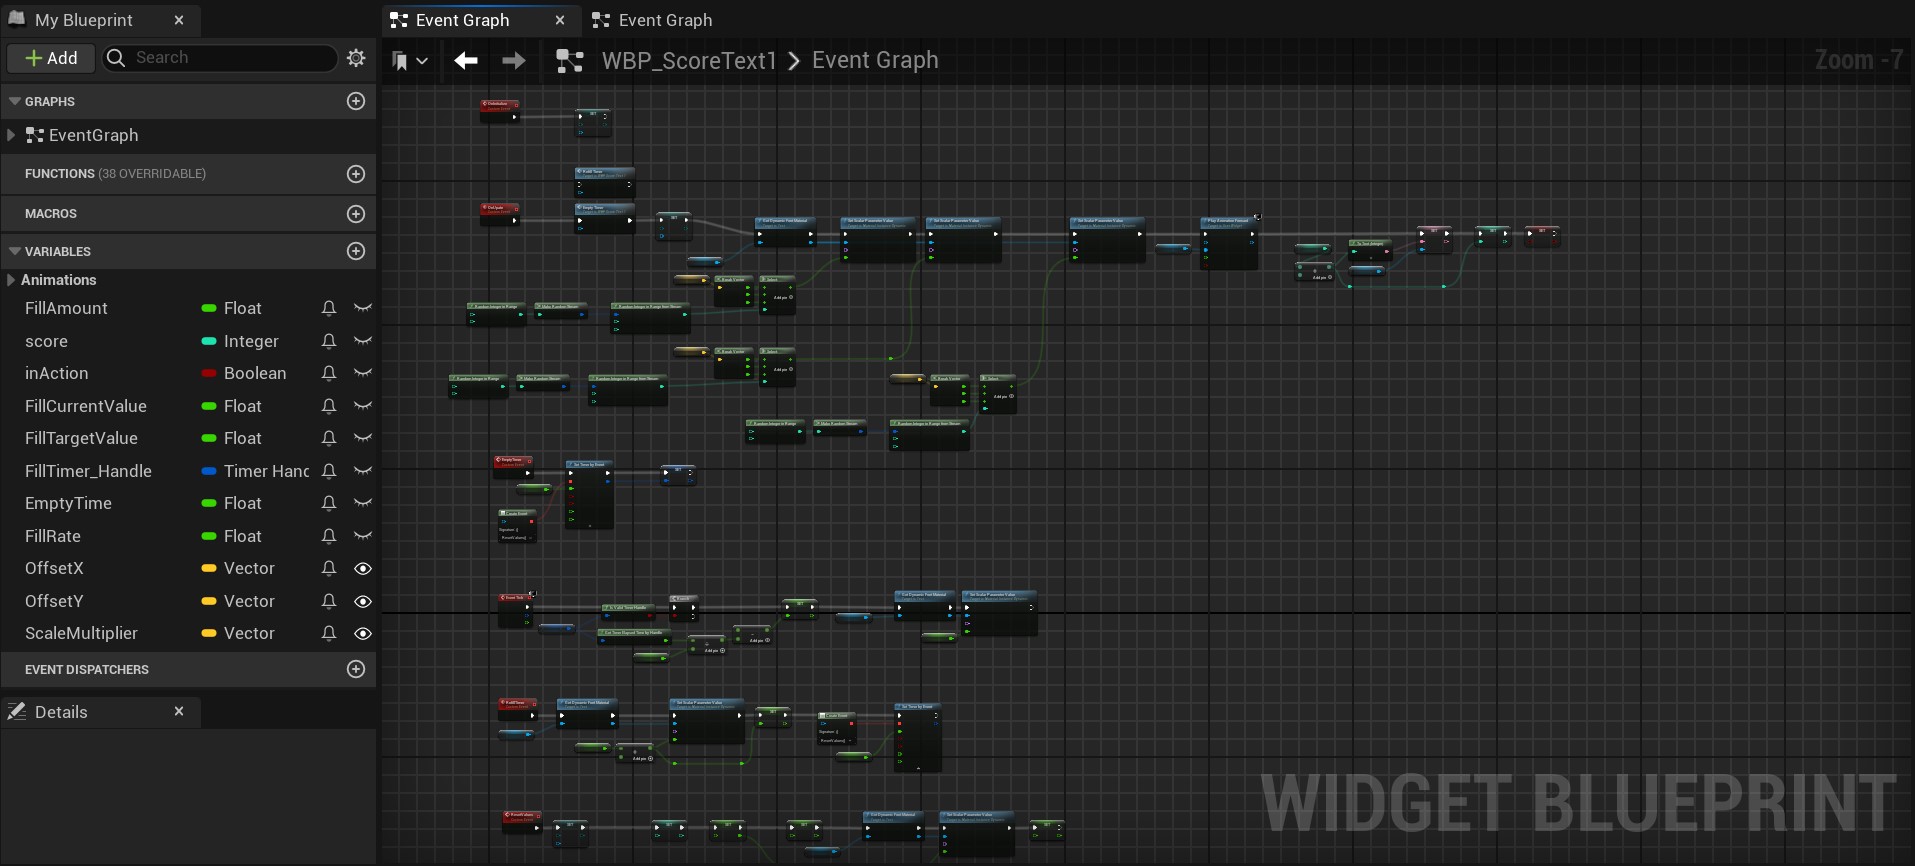The height and width of the screenshot is (866, 1915).
Task: Switch to the second Event Graph tab
Action: (x=653, y=20)
